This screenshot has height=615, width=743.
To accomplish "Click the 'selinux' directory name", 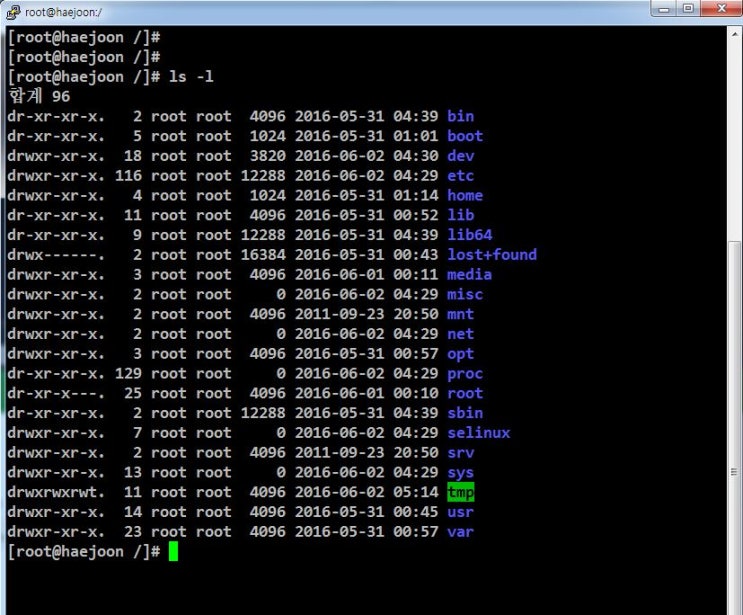I will pyautogui.click(x=479, y=433).
